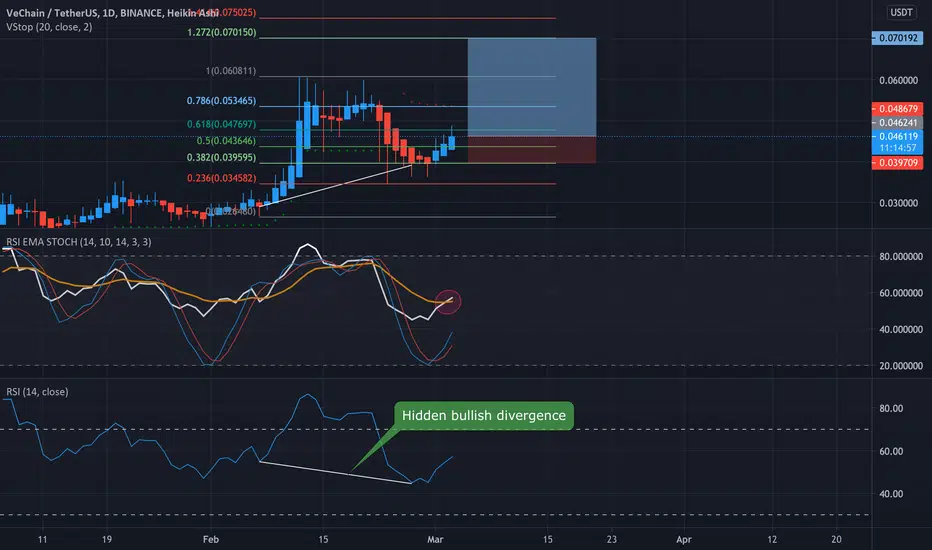This screenshot has height=550, width=932.
Task: Click the Feb date label on time axis
Action: [210, 539]
